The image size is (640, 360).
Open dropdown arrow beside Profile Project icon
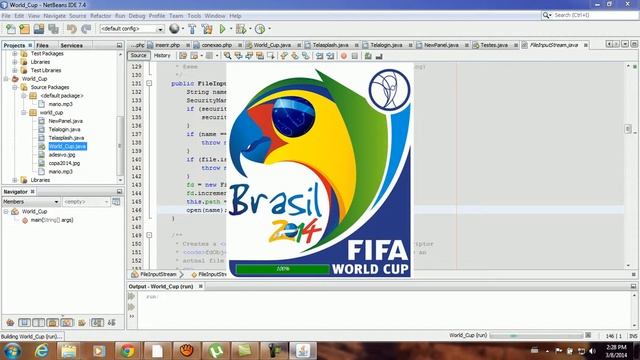[269, 29]
